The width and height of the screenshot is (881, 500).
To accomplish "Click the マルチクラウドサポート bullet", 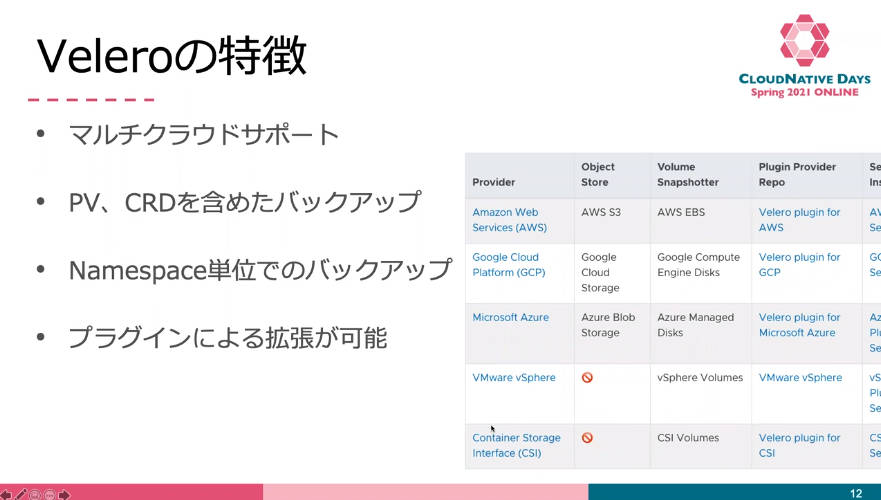I will coord(203,135).
